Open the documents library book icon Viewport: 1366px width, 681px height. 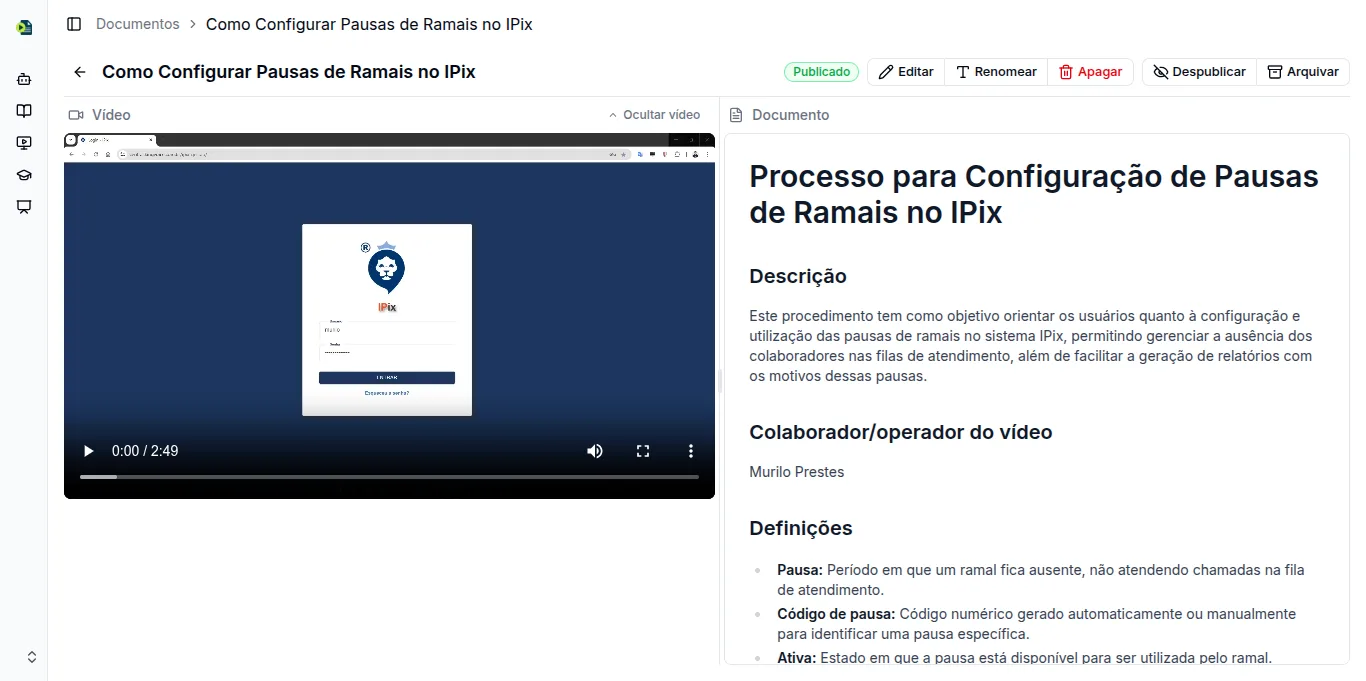coord(23,110)
